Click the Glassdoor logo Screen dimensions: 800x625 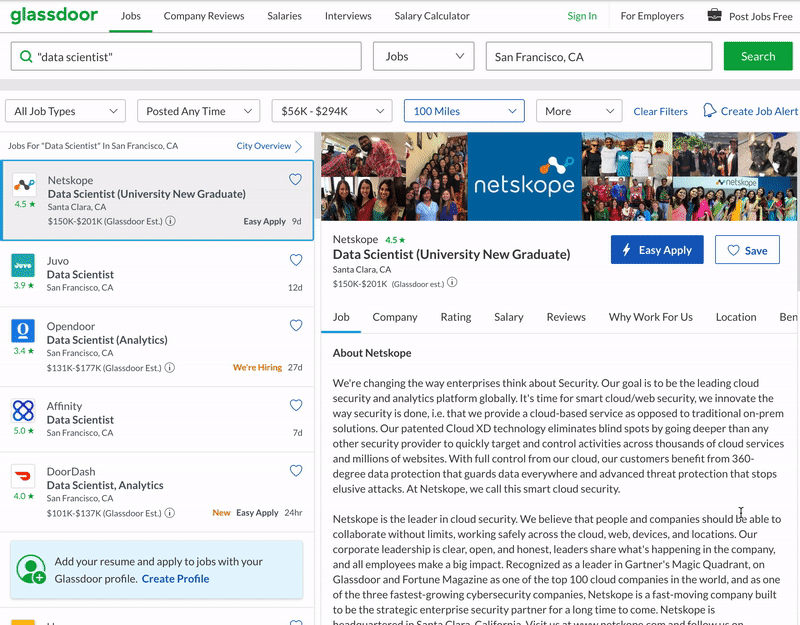pos(54,15)
